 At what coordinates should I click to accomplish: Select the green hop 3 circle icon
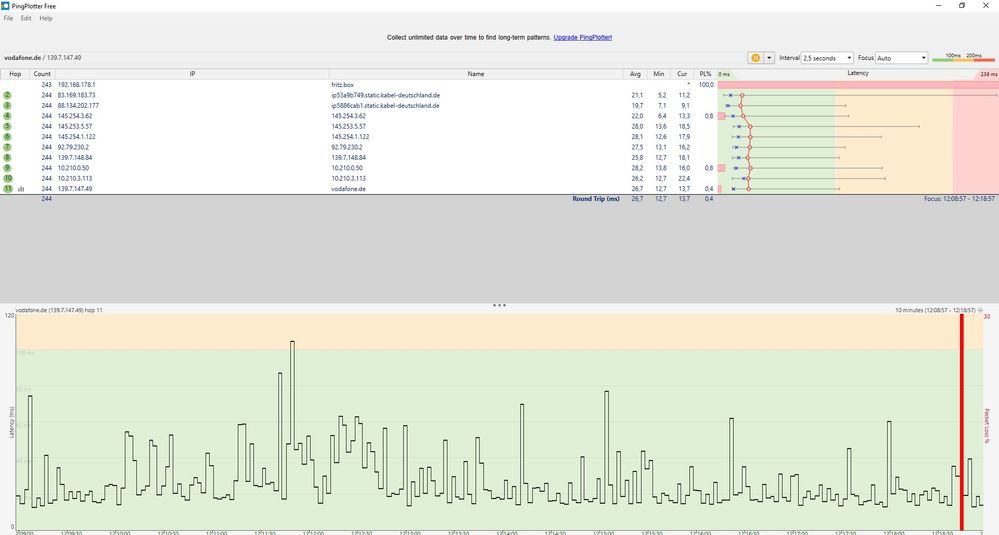(8, 106)
